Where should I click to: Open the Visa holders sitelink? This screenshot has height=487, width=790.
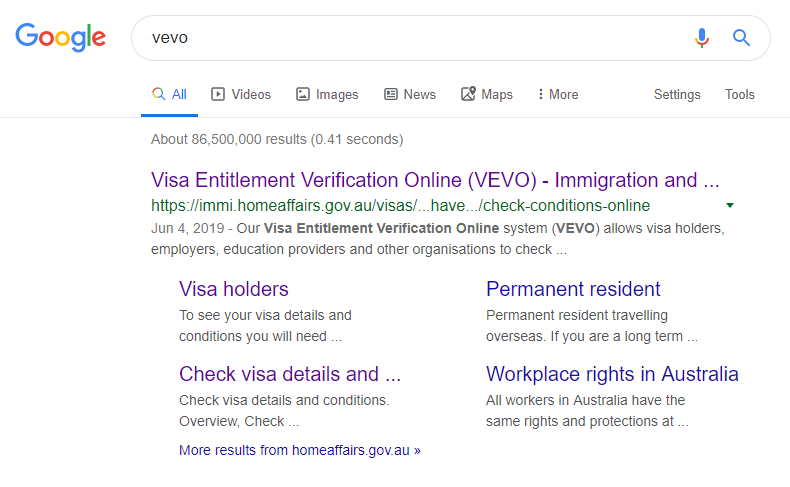(x=234, y=289)
